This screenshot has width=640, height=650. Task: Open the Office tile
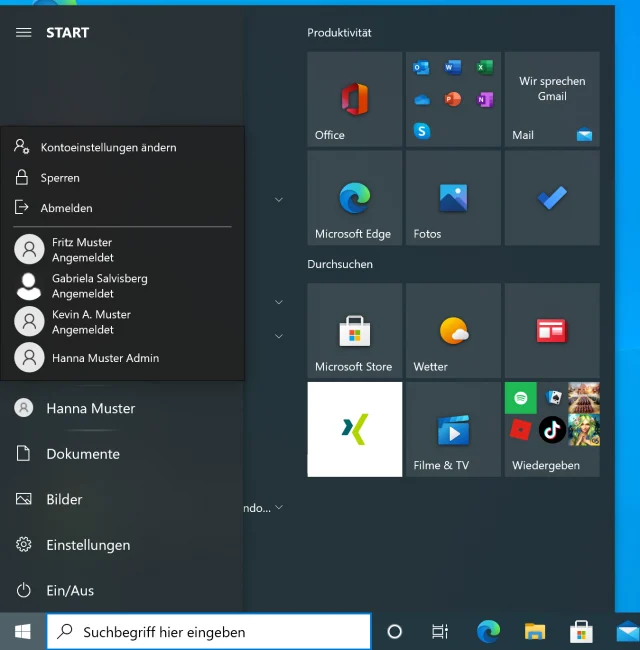[354, 100]
